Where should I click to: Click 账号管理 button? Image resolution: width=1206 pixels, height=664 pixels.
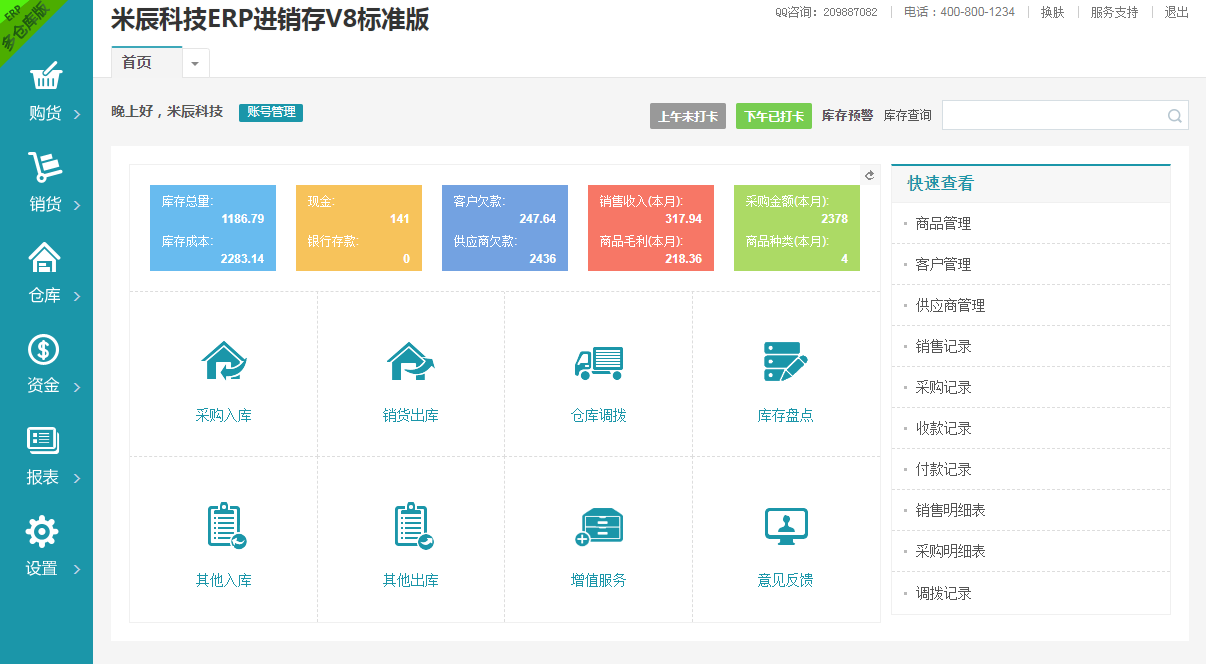[x=271, y=113]
